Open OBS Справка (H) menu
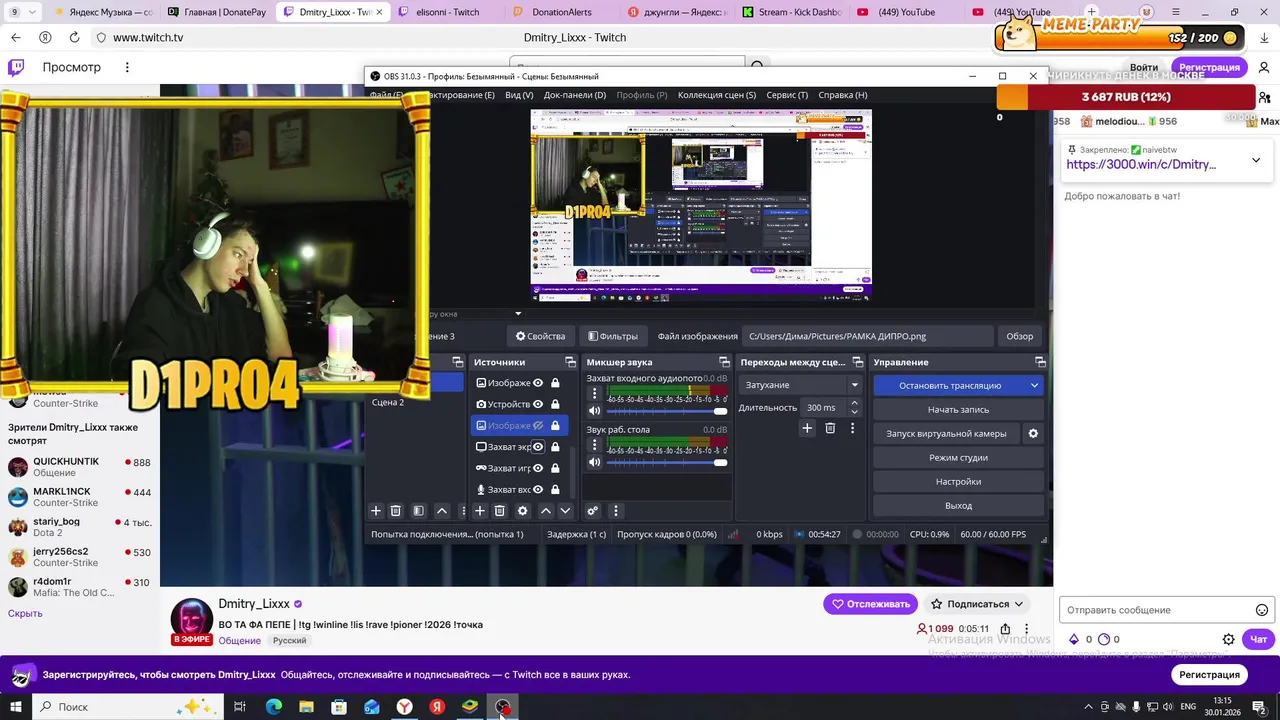 click(843, 95)
